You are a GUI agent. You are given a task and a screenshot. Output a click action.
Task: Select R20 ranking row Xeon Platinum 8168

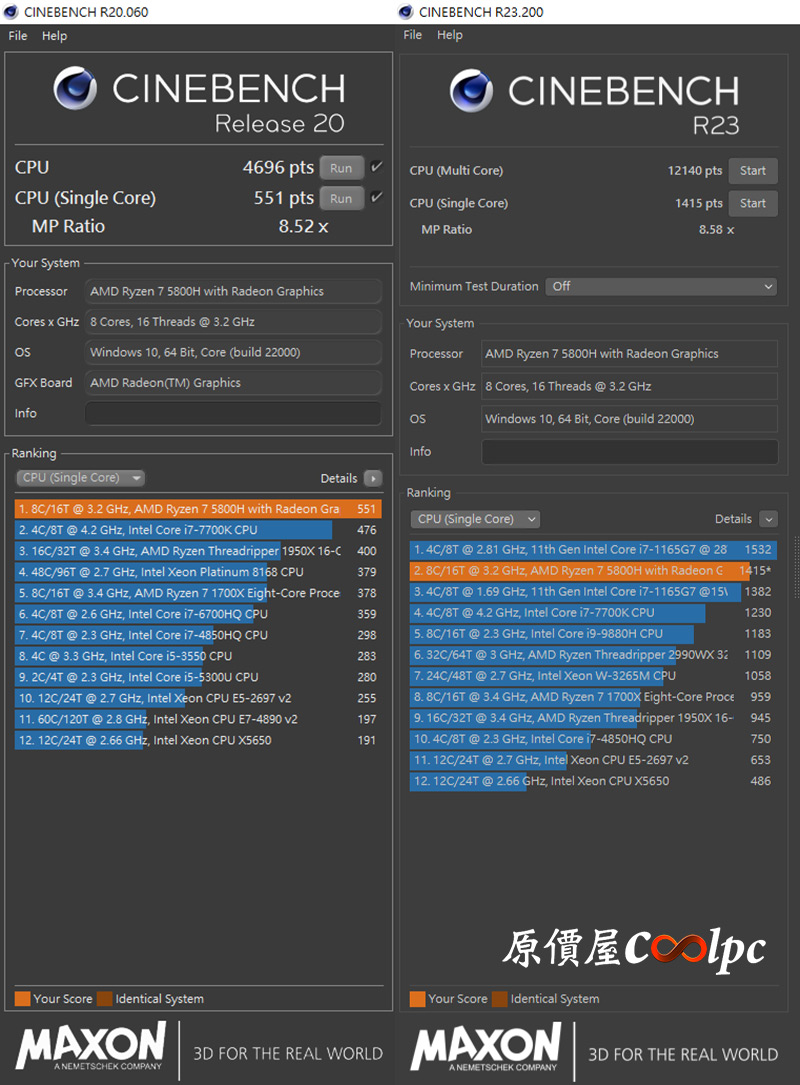click(x=198, y=572)
